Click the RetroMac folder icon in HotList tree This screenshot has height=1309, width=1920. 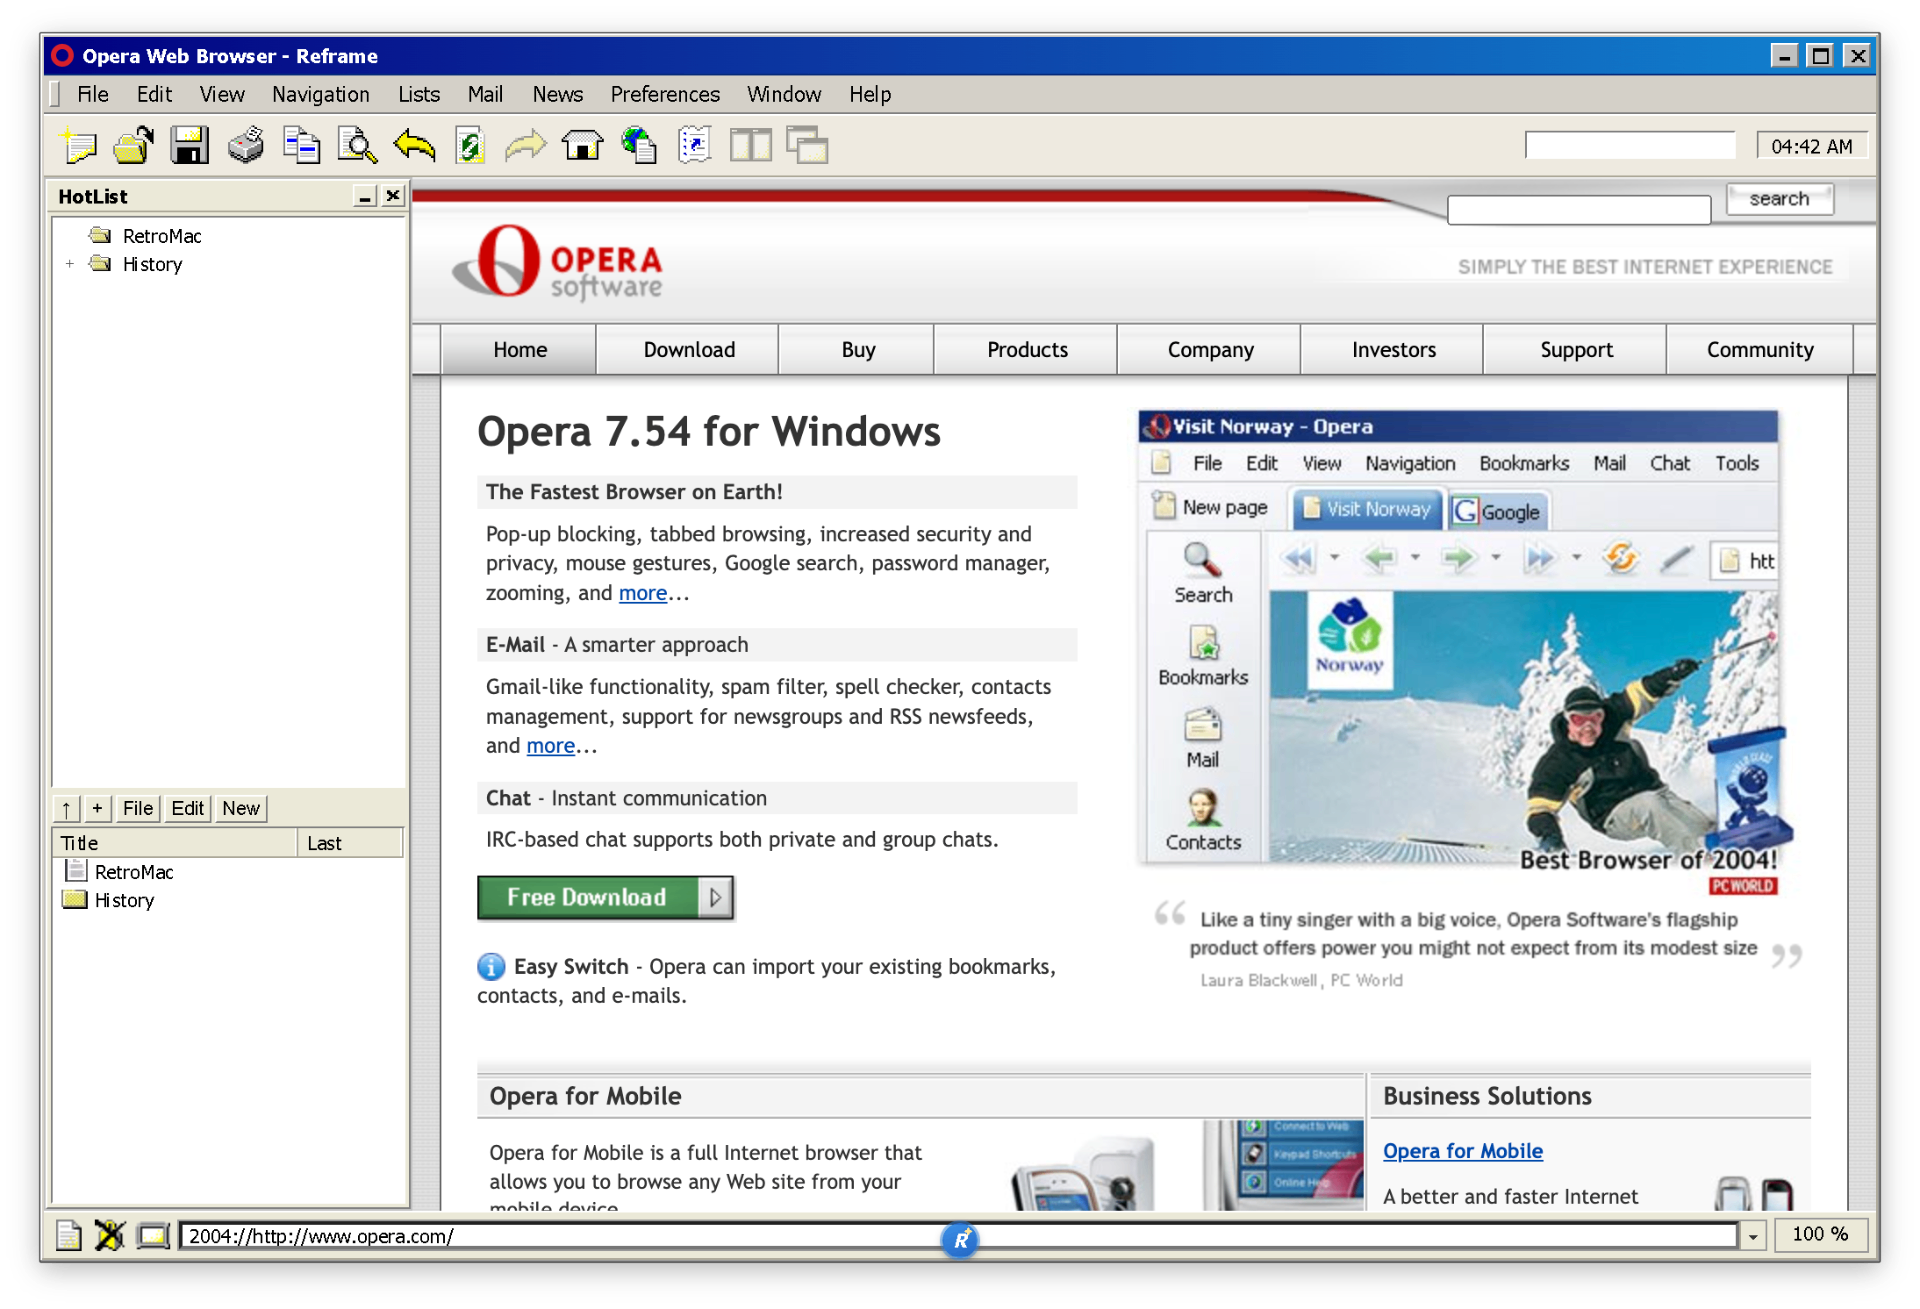100,236
